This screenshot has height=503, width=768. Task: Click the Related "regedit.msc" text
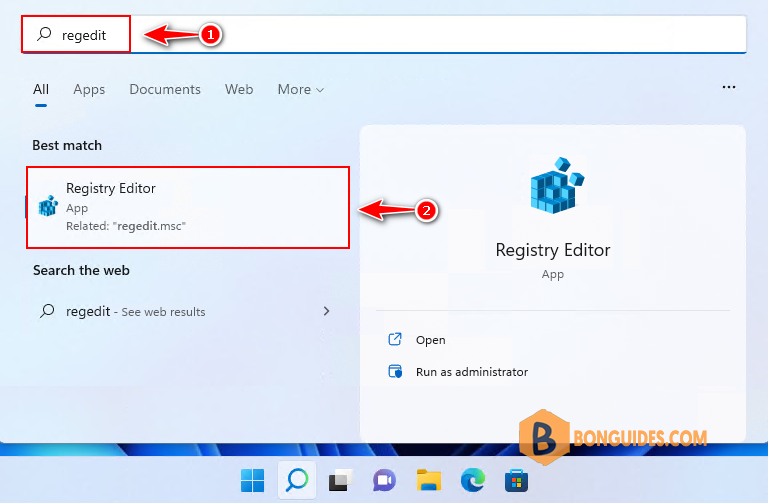tap(126, 226)
